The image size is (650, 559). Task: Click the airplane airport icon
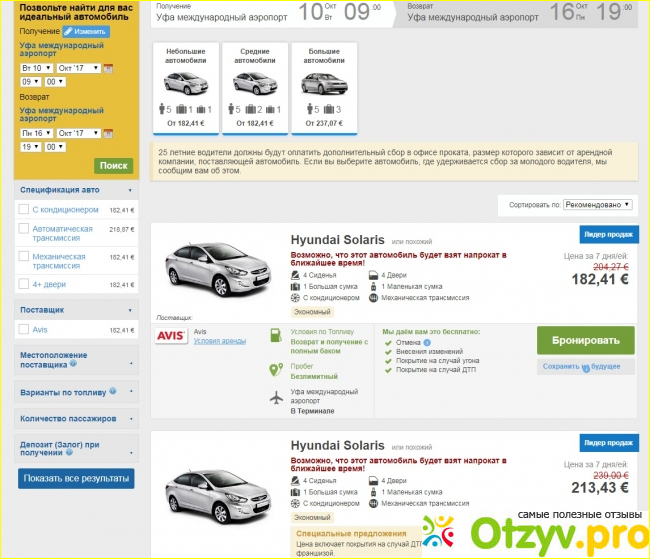(276, 399)
